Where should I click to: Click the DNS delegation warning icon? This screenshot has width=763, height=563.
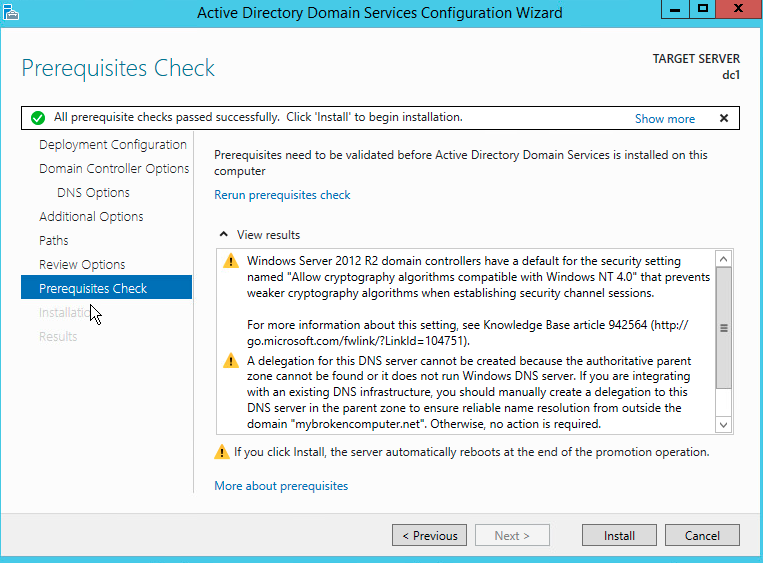click(x=231, y=361)
